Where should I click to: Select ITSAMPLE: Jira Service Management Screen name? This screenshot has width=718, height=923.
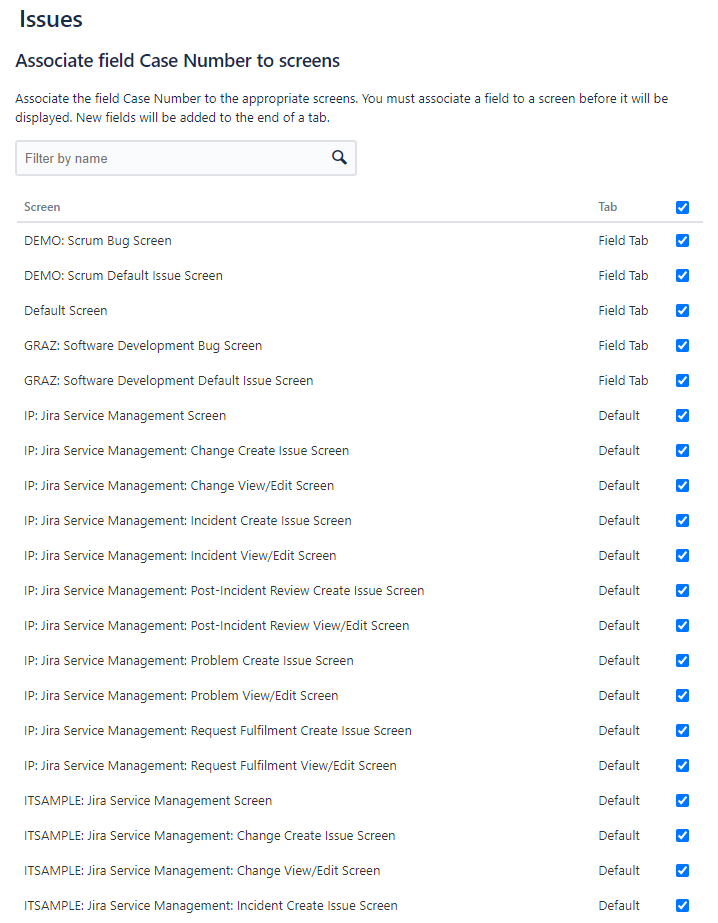coord(148,801)
